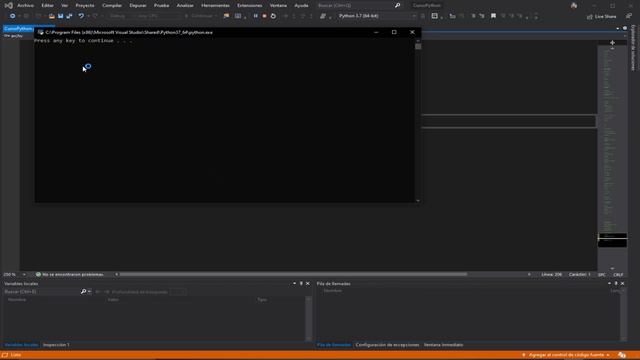Open the Explorador de soluciones side tab
640x360 pixels.
pyautogui.click(x=633, y=48)
